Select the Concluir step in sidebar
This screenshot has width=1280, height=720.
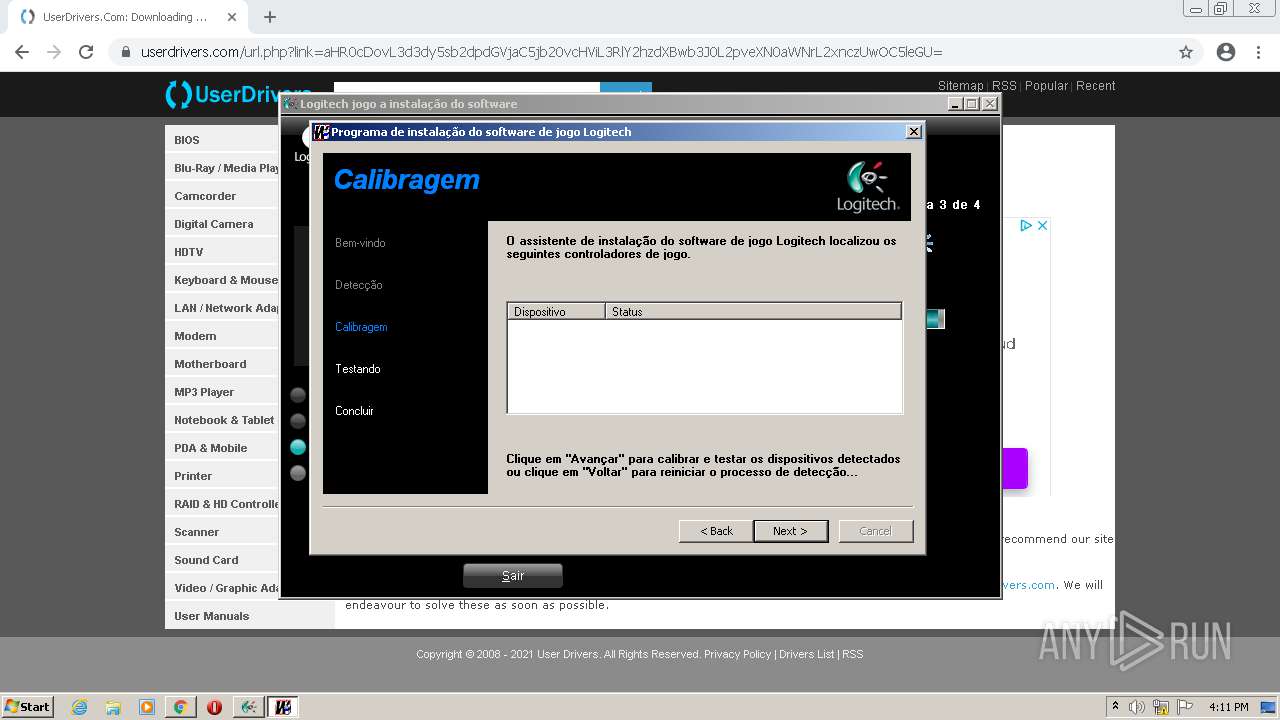(x=354, y=411)
